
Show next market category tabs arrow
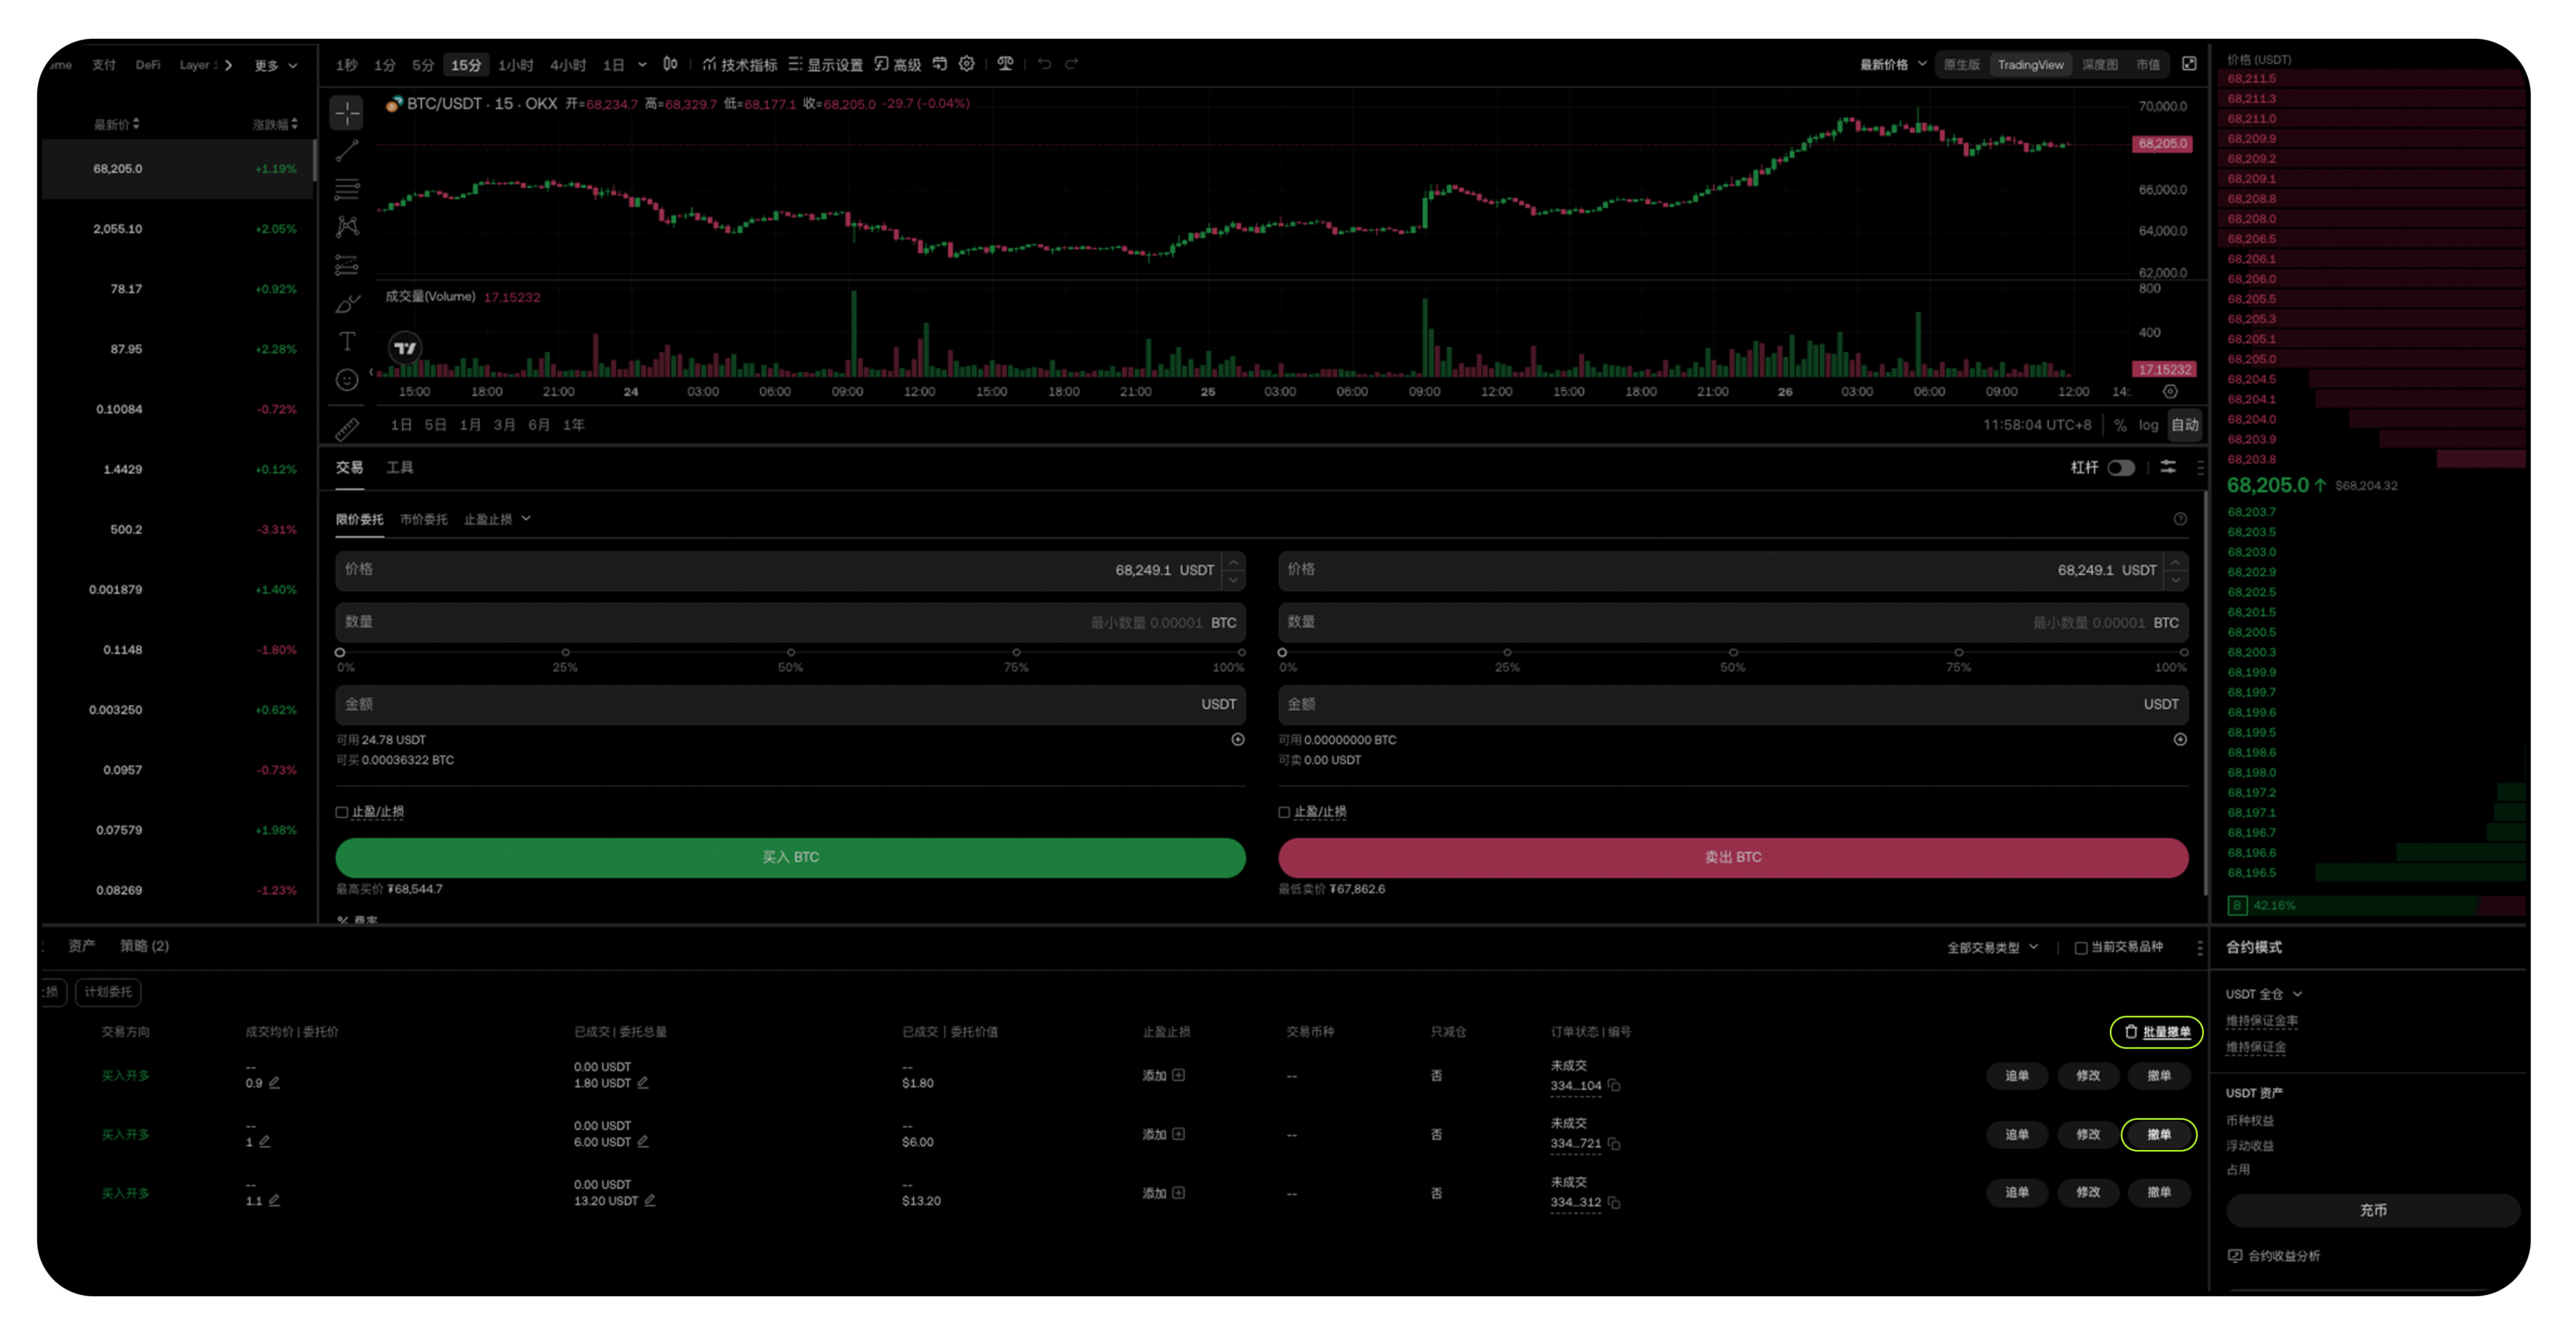[x=229, y=65]
